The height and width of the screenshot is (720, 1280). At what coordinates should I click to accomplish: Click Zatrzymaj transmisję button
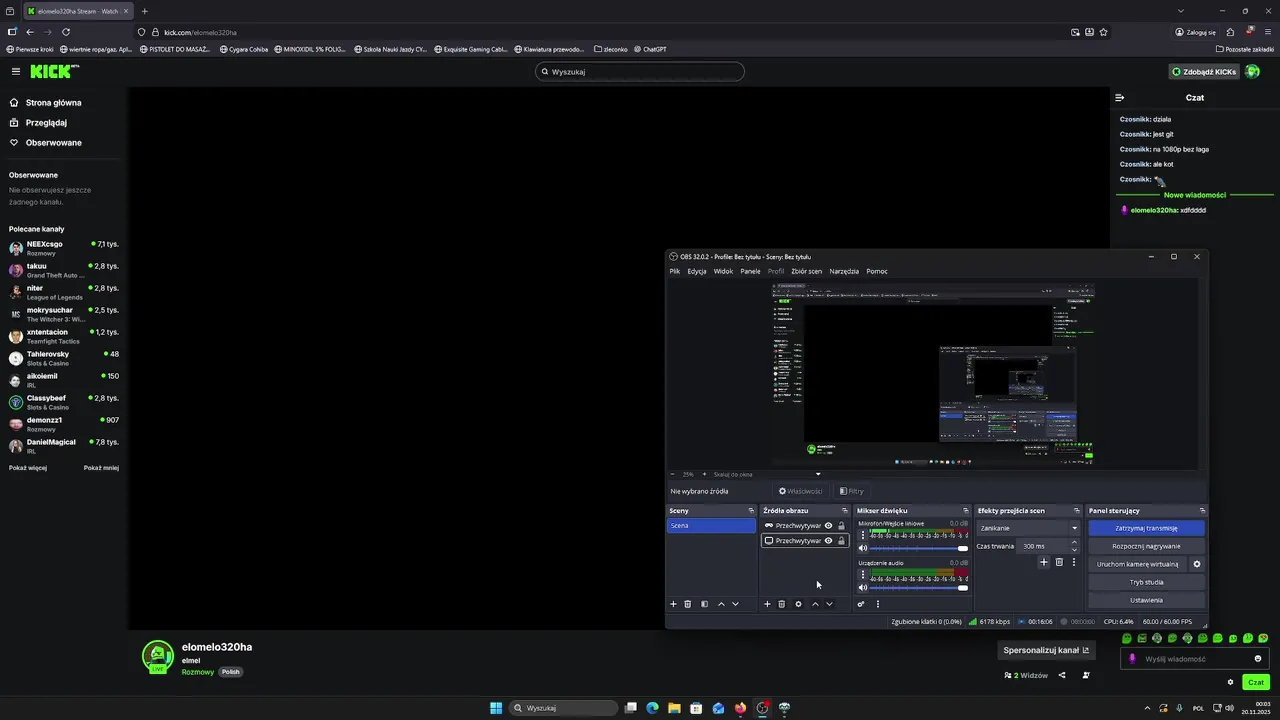pos(1146,528)
